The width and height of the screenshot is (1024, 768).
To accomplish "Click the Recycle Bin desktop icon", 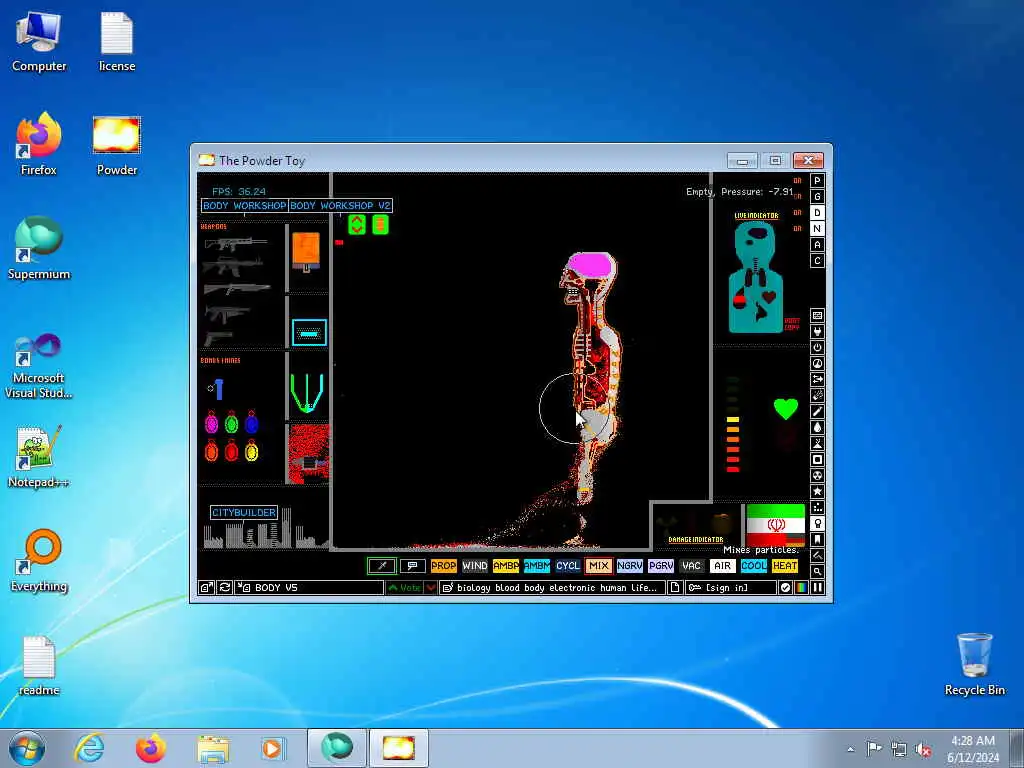I will click(x=974, y=665).
